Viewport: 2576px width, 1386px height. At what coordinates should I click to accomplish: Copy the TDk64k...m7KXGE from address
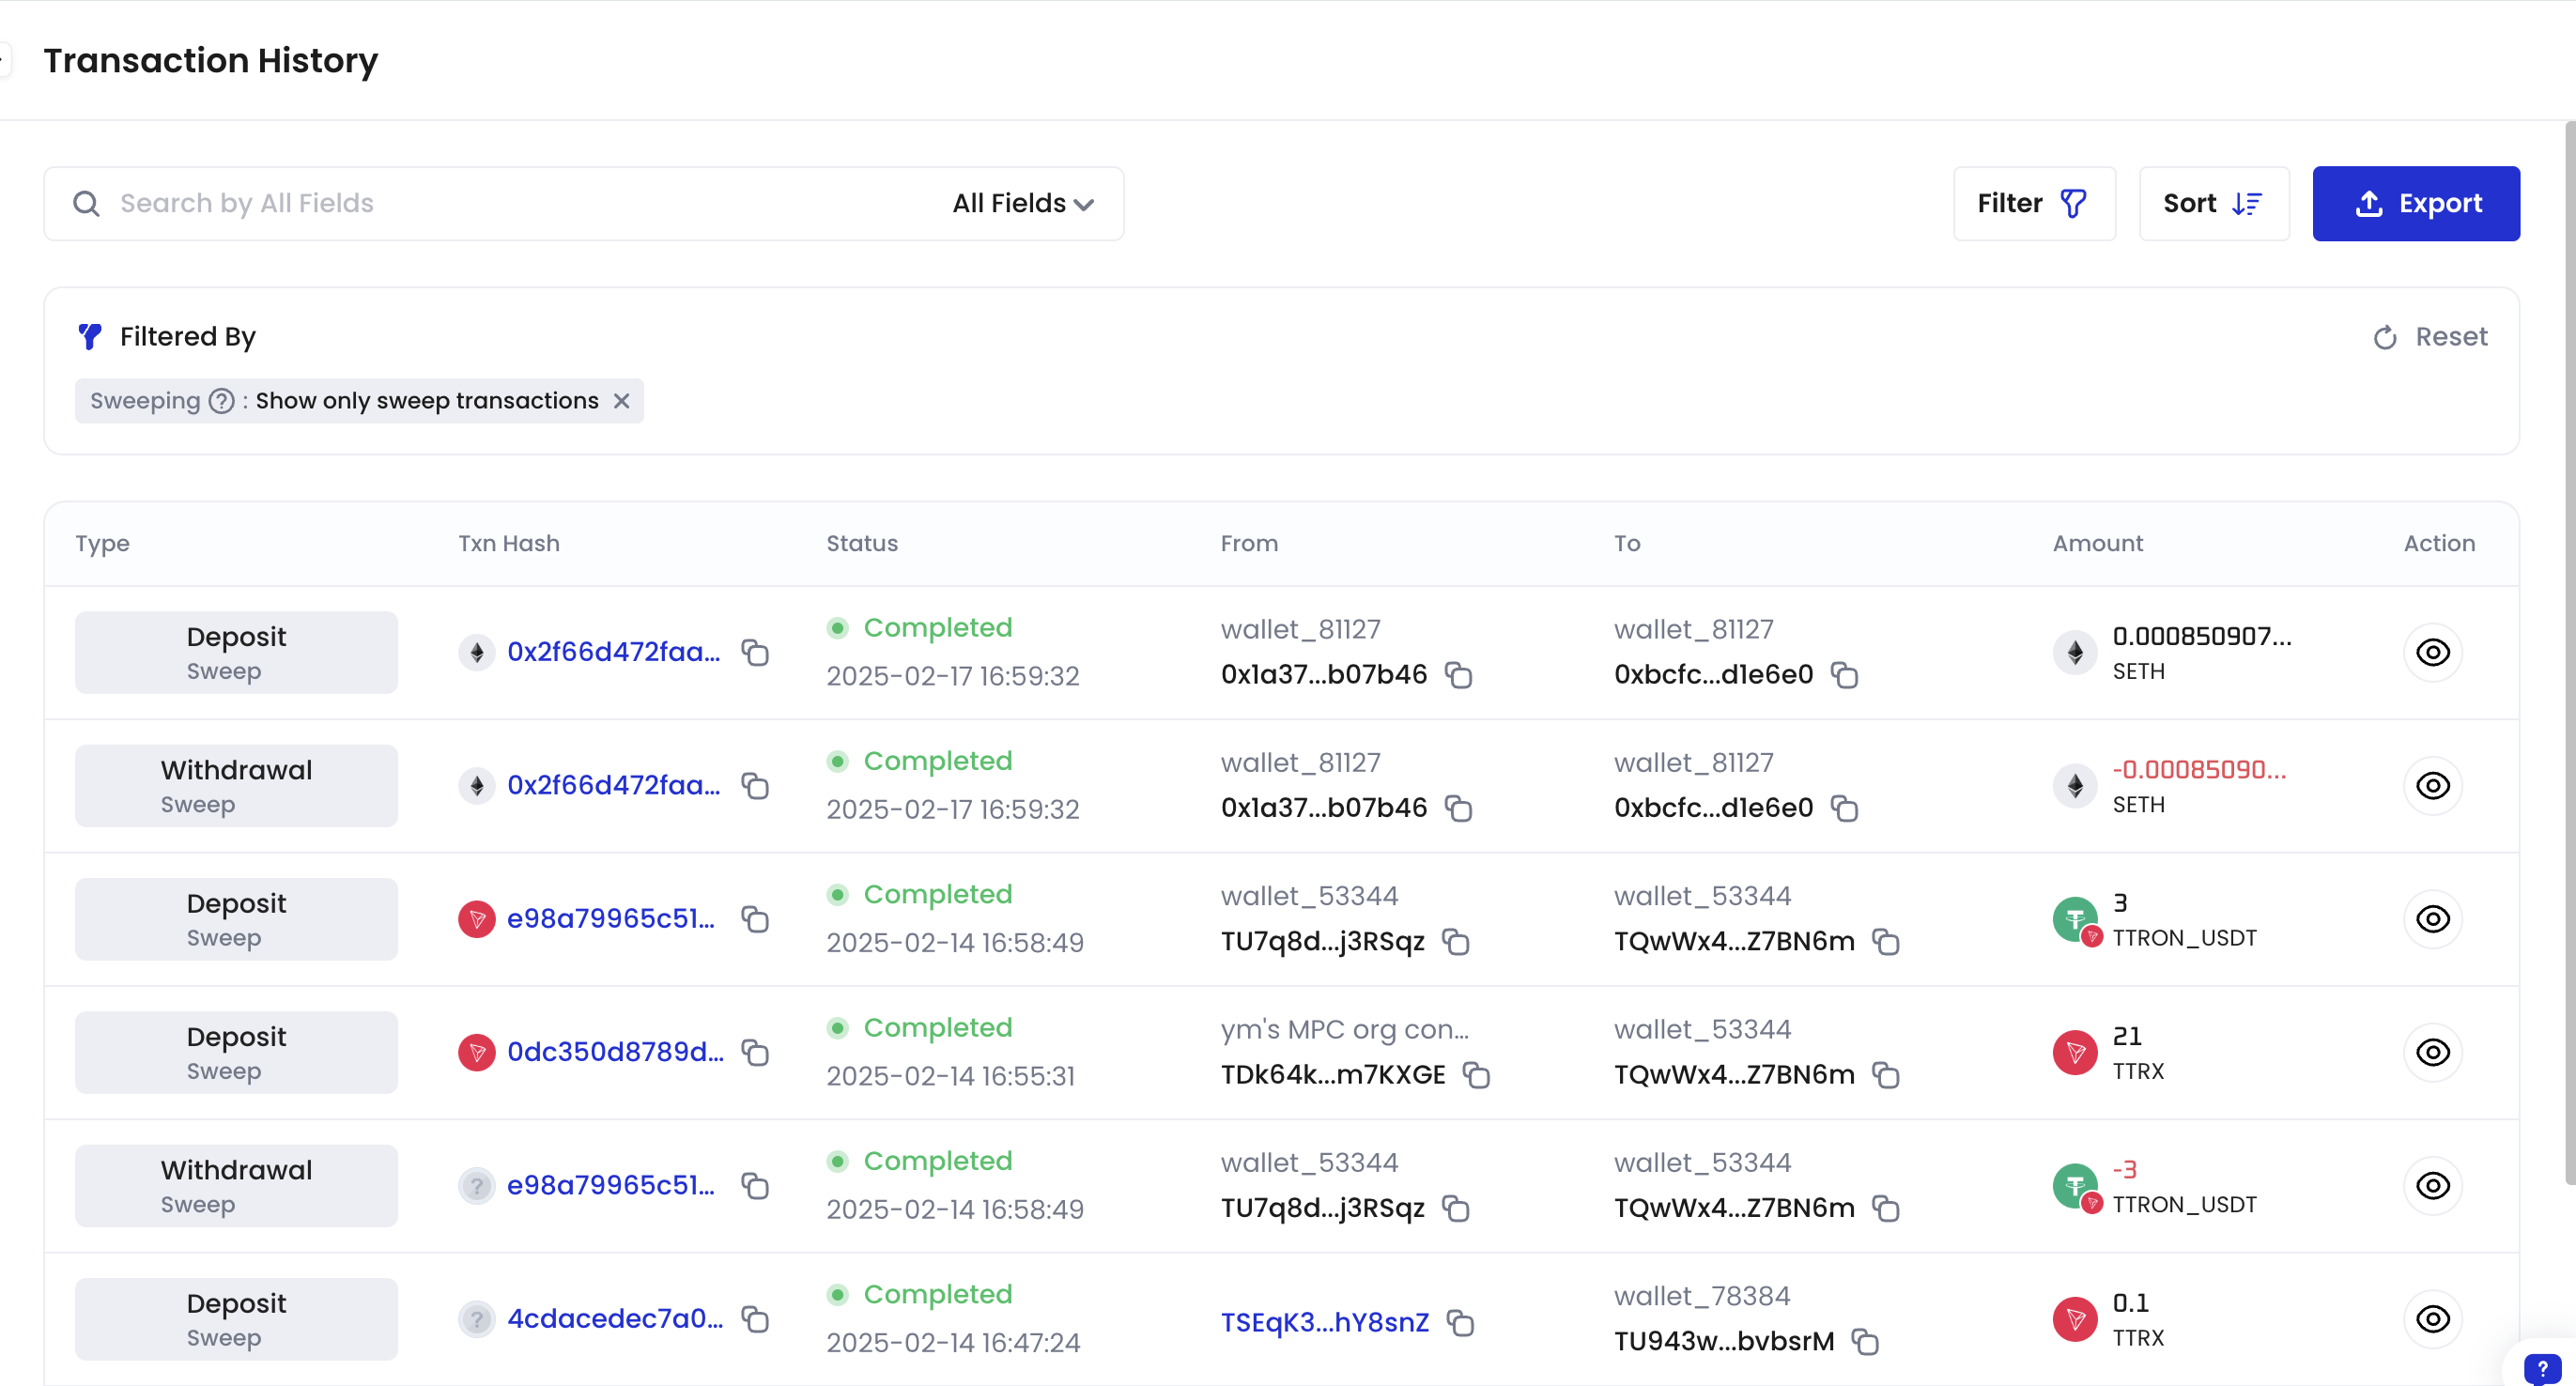tap(1477, 1075)
